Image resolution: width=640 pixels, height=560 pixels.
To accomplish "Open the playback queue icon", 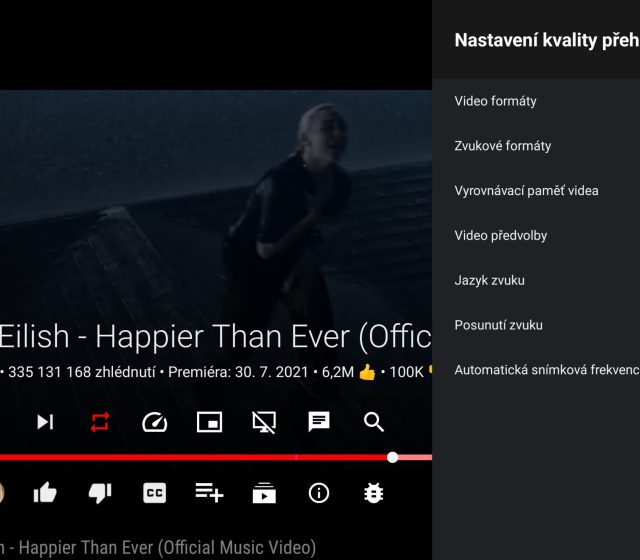I will click(x=264, y=492).
